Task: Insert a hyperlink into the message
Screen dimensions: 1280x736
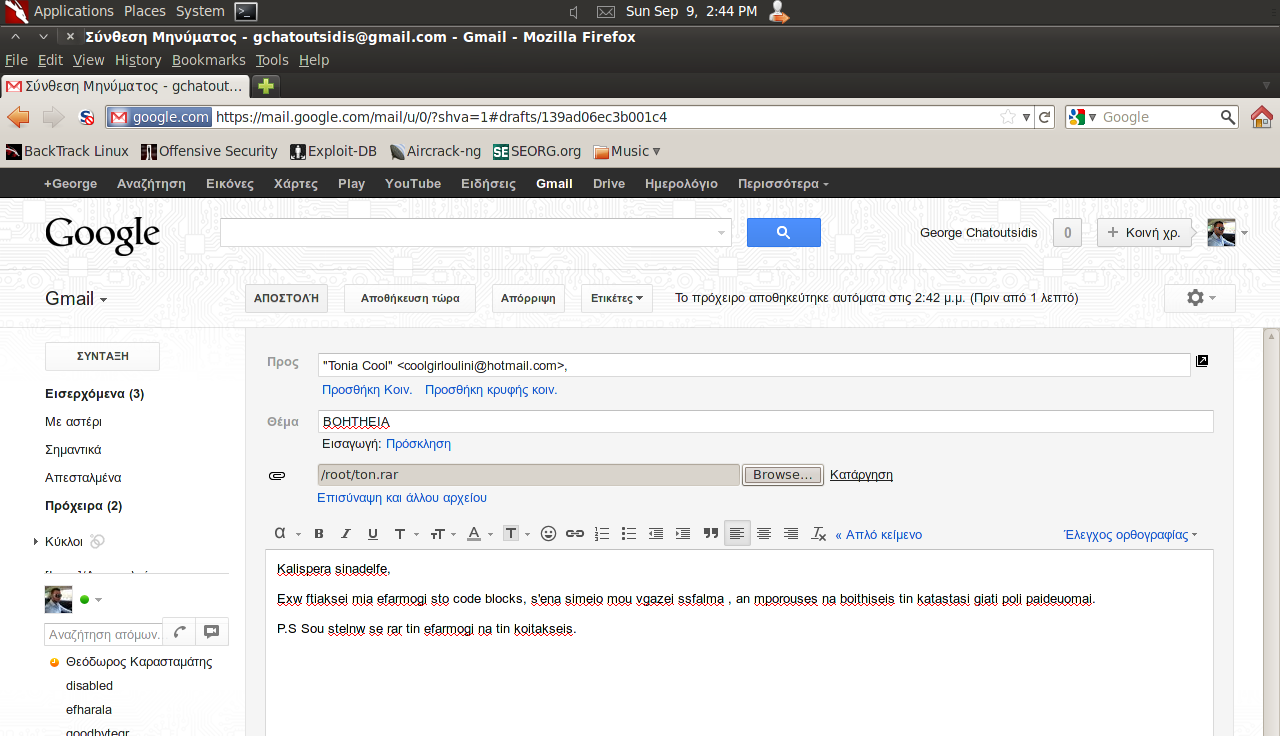Action: click(x=575, y=534)
